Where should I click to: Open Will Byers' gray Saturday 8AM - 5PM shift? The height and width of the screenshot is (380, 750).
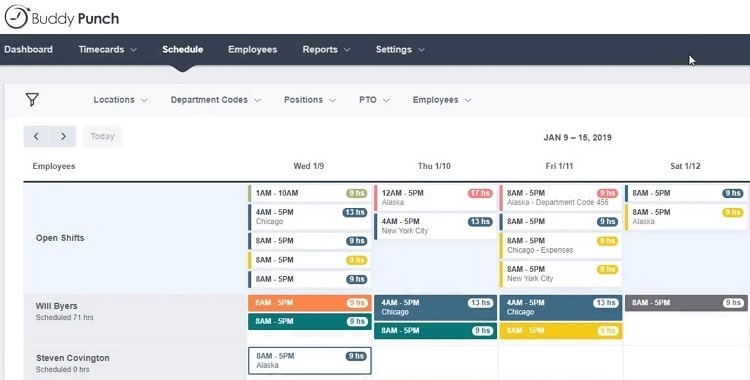(x=686, y=303)
